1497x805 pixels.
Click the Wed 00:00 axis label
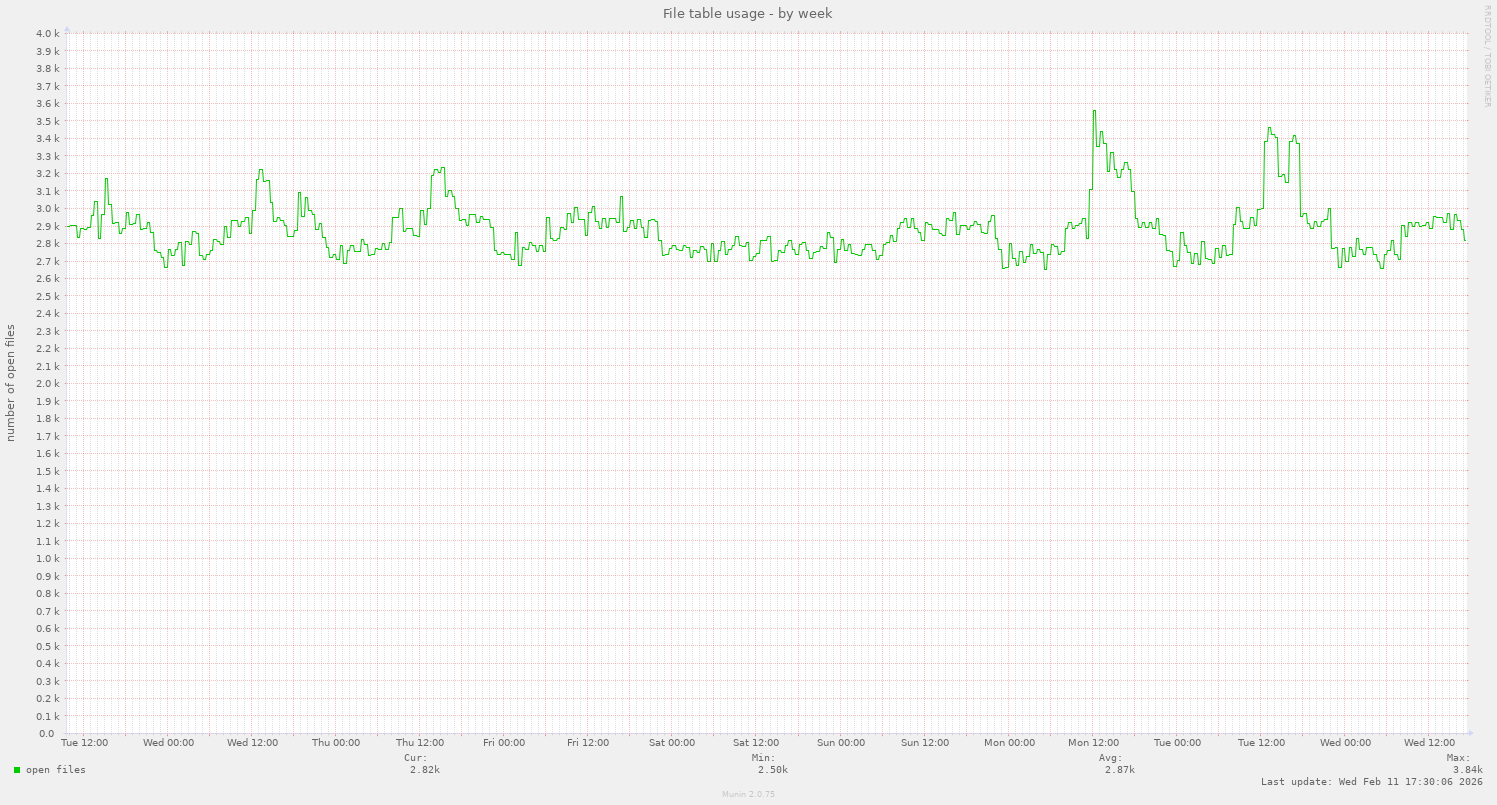[167, 742]
